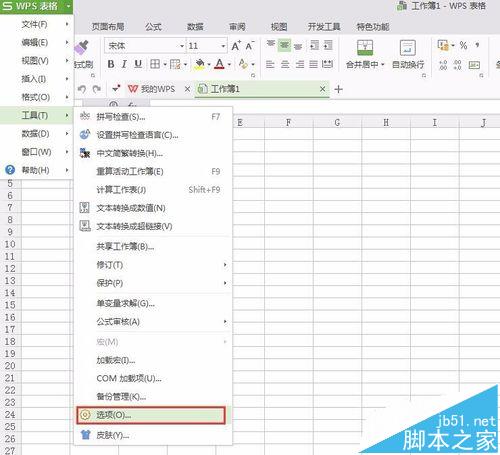
Task: Select 拼写检查(S)... in Tools menu
Action: [x=153, y=117]
